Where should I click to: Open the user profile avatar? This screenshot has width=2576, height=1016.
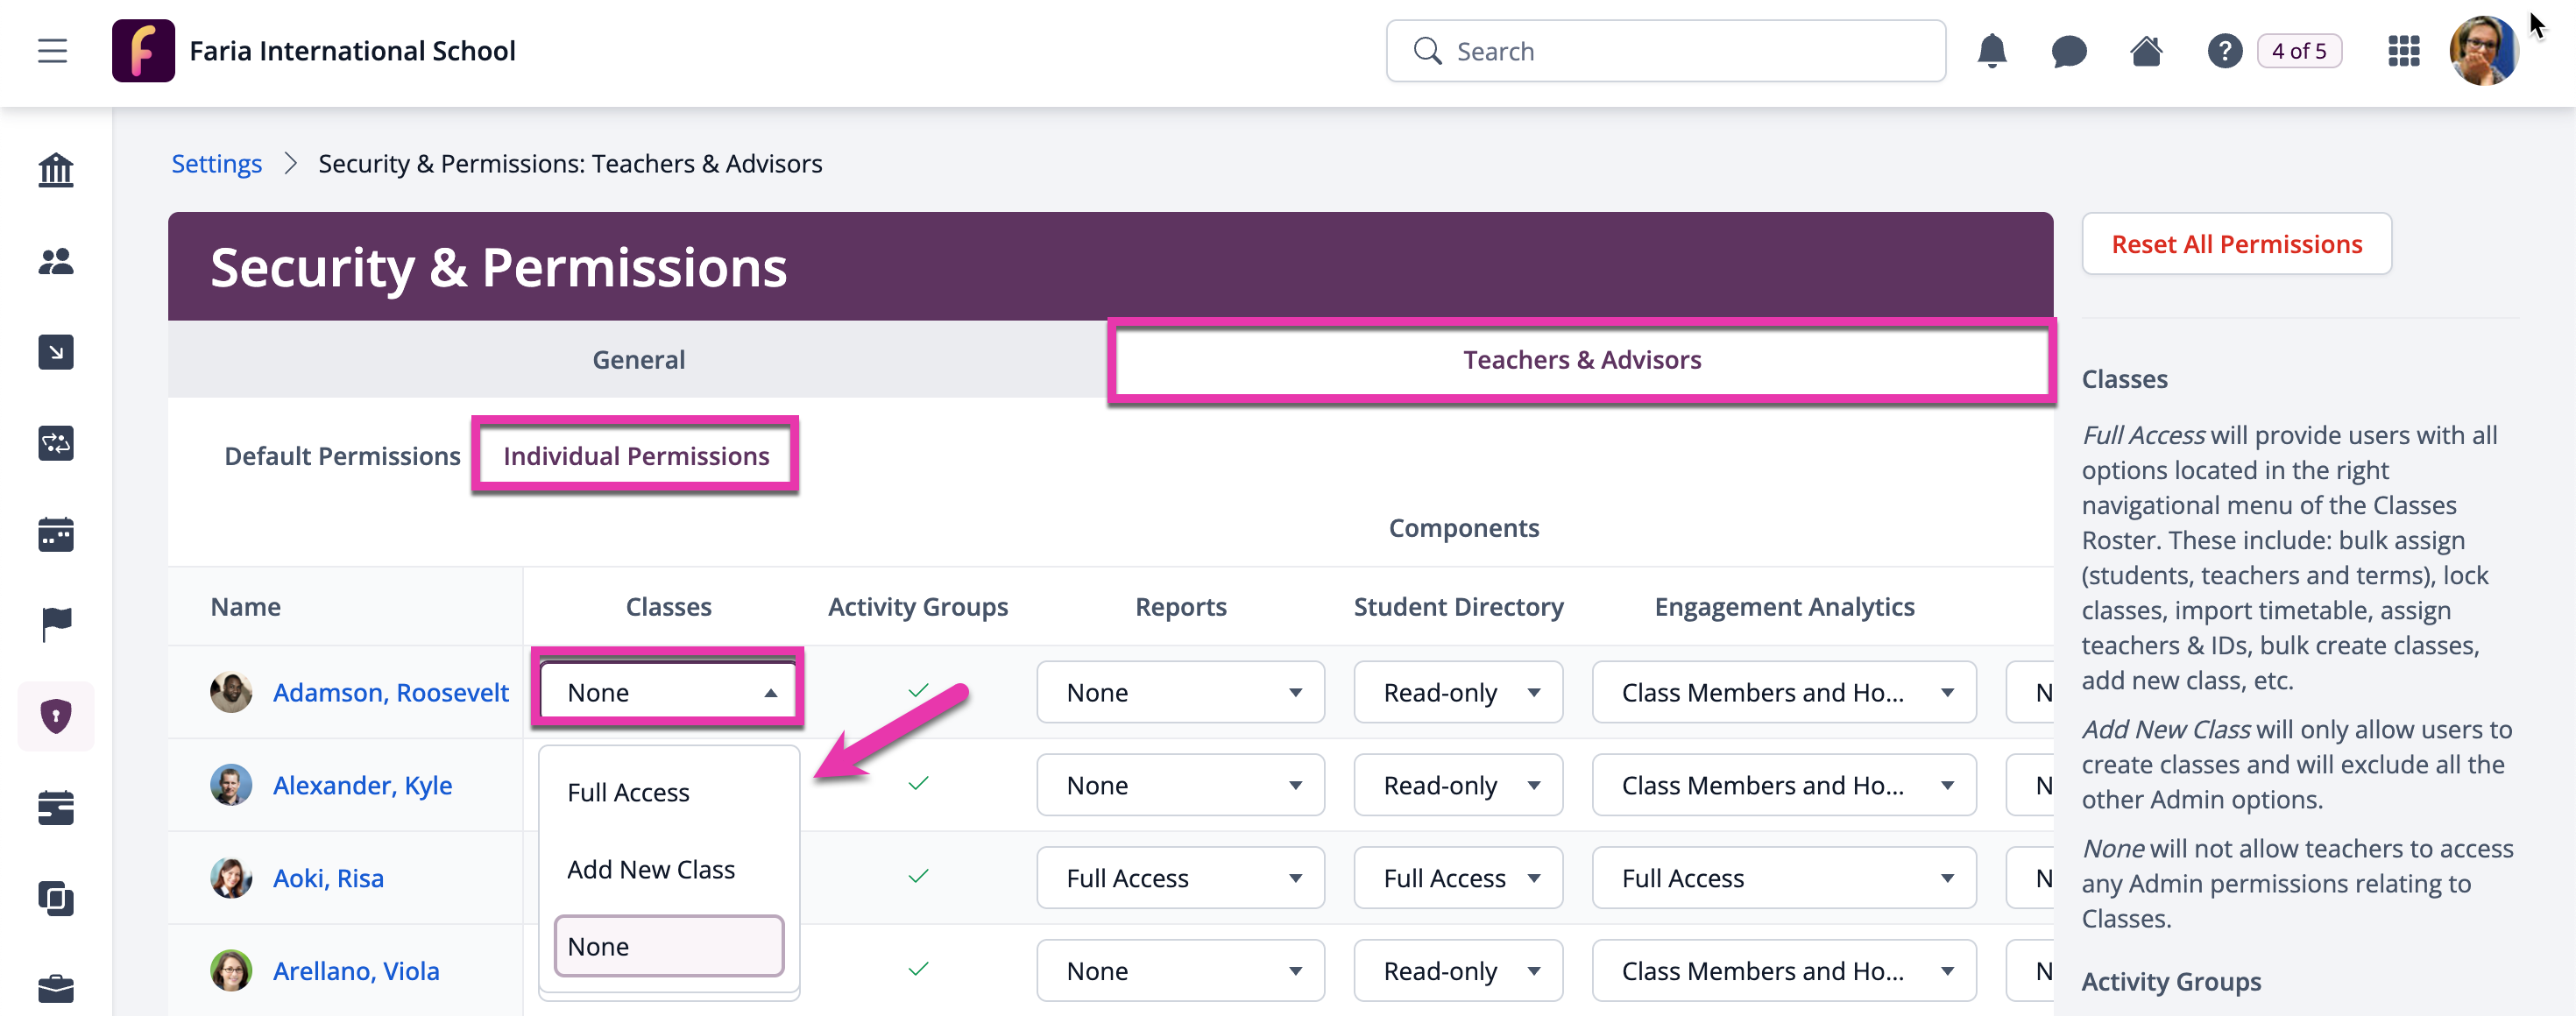tap(2483, 51)
